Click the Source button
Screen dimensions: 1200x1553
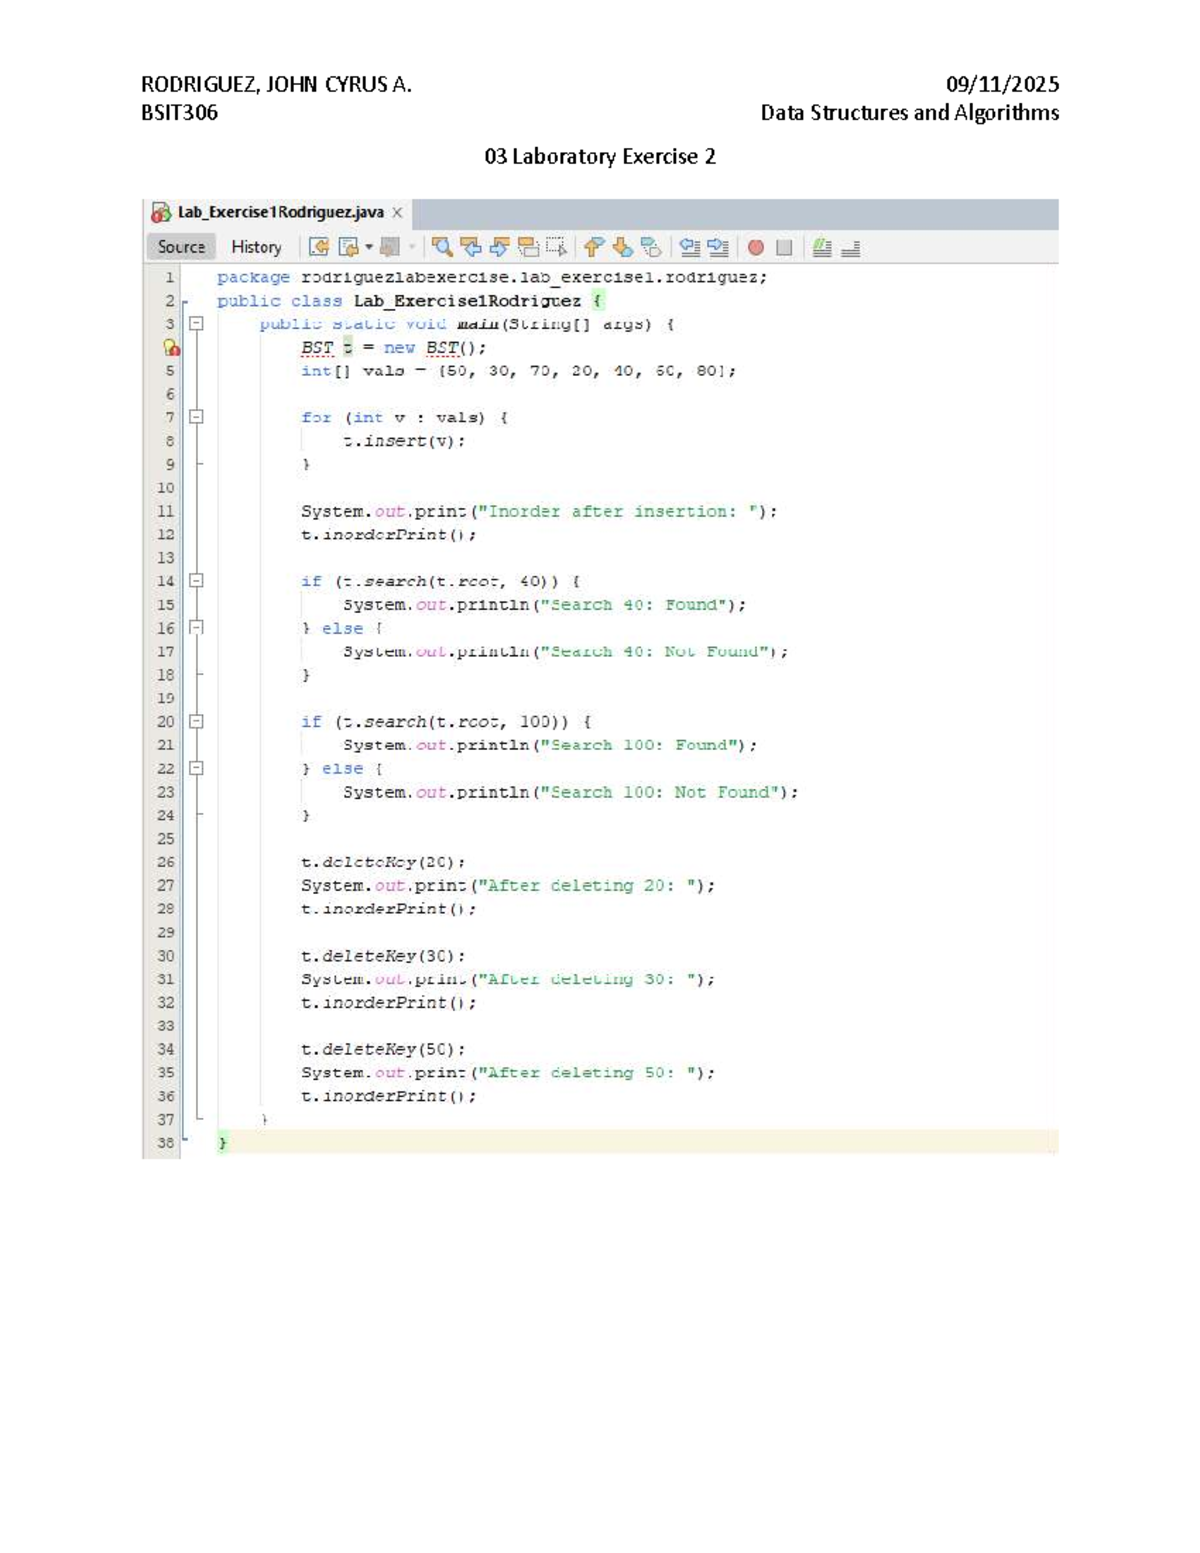[180, 247]
